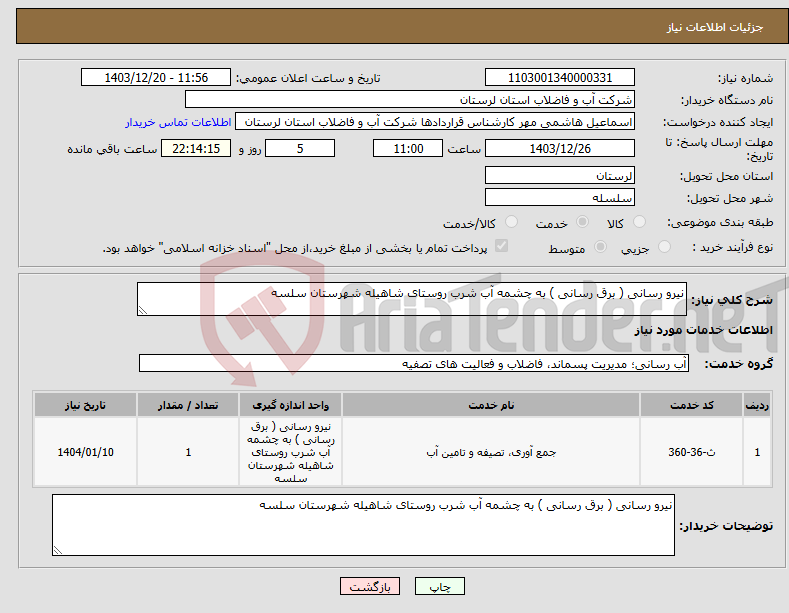The image size is (789, 613).
Task: Click the deadline date field 1403/12/26
Action: [560, 148]
